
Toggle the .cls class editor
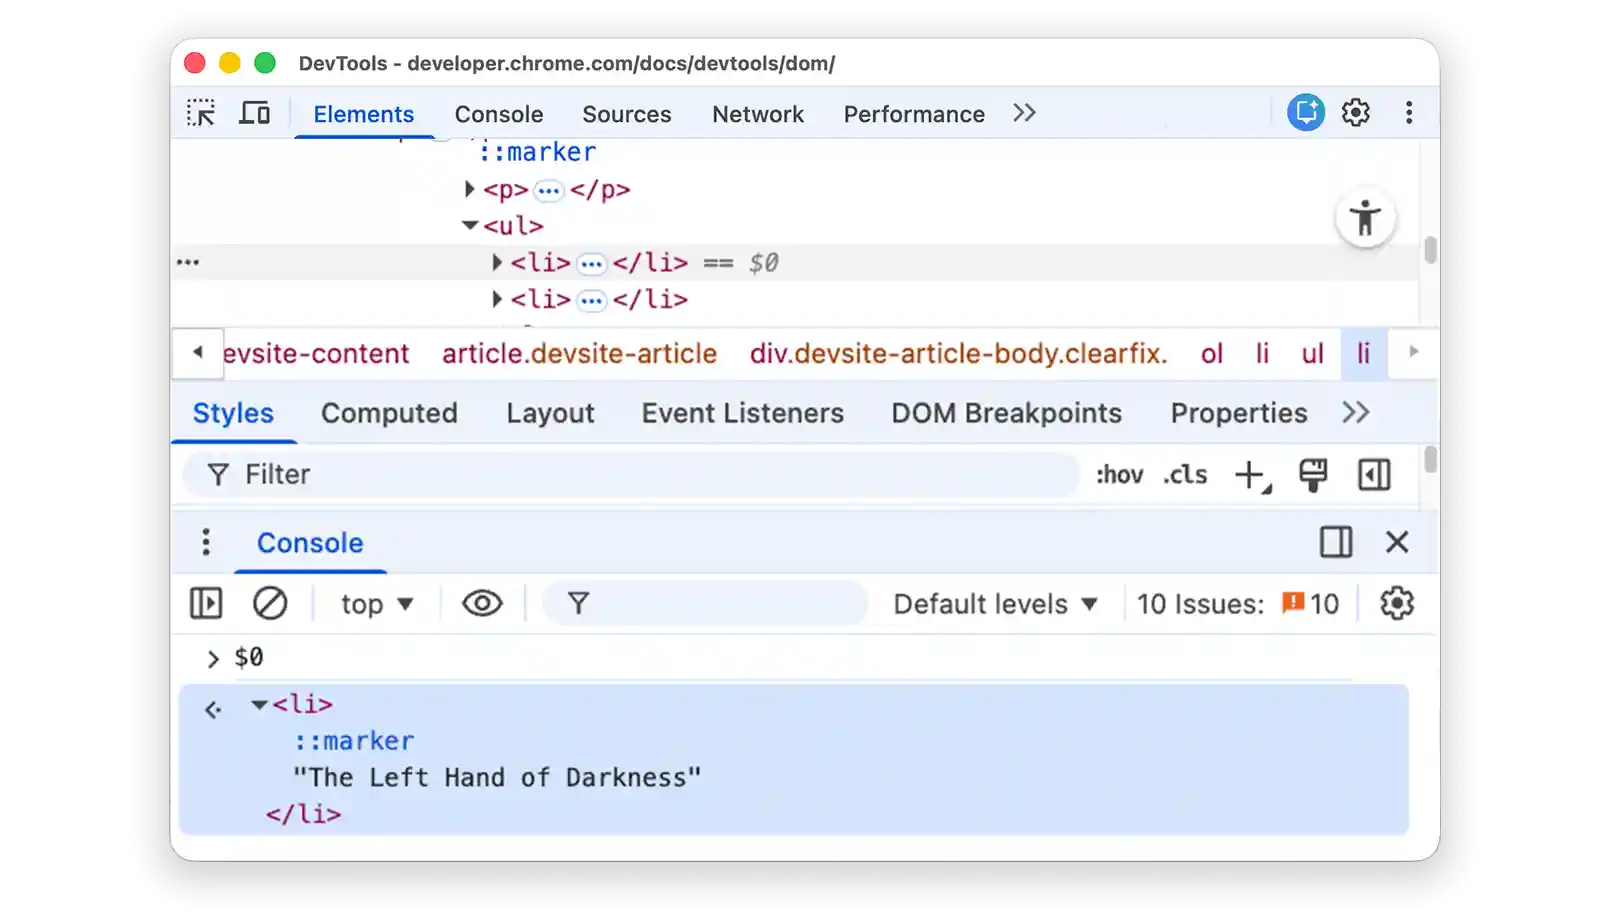(x=1185, y=475)
